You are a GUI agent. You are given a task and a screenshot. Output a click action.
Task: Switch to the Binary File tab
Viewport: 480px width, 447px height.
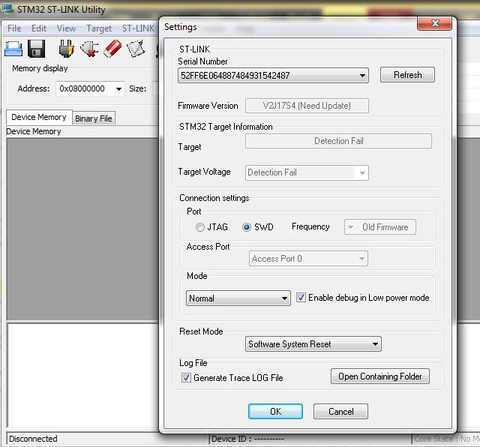[x=94, y=118]
